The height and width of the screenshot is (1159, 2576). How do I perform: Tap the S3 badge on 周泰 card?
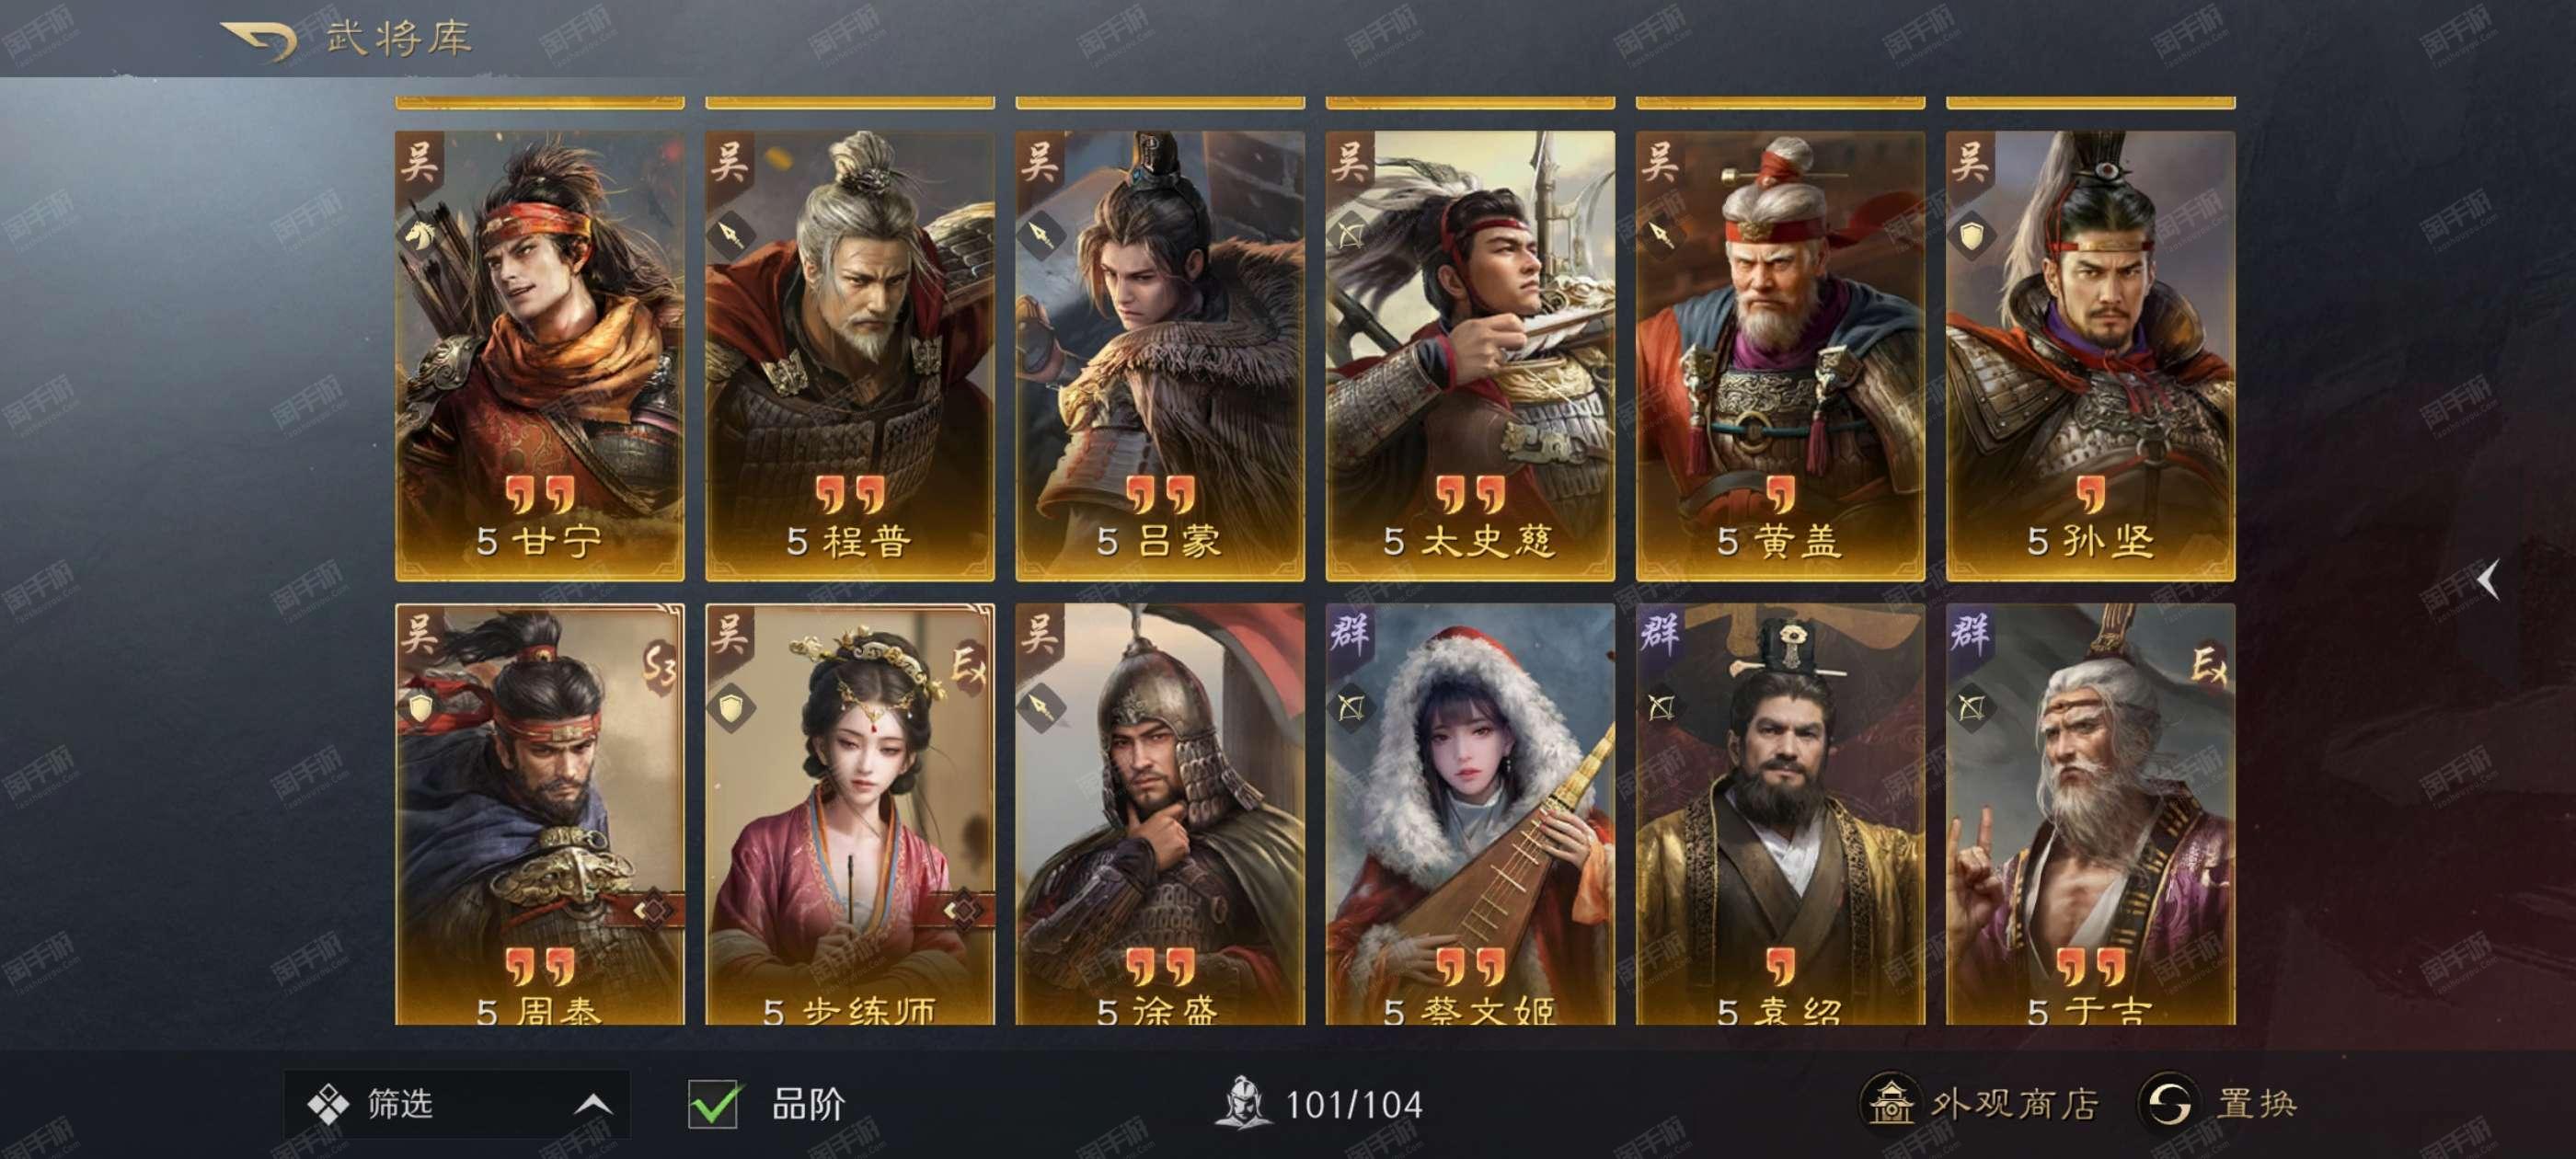(x=659, y=667)
